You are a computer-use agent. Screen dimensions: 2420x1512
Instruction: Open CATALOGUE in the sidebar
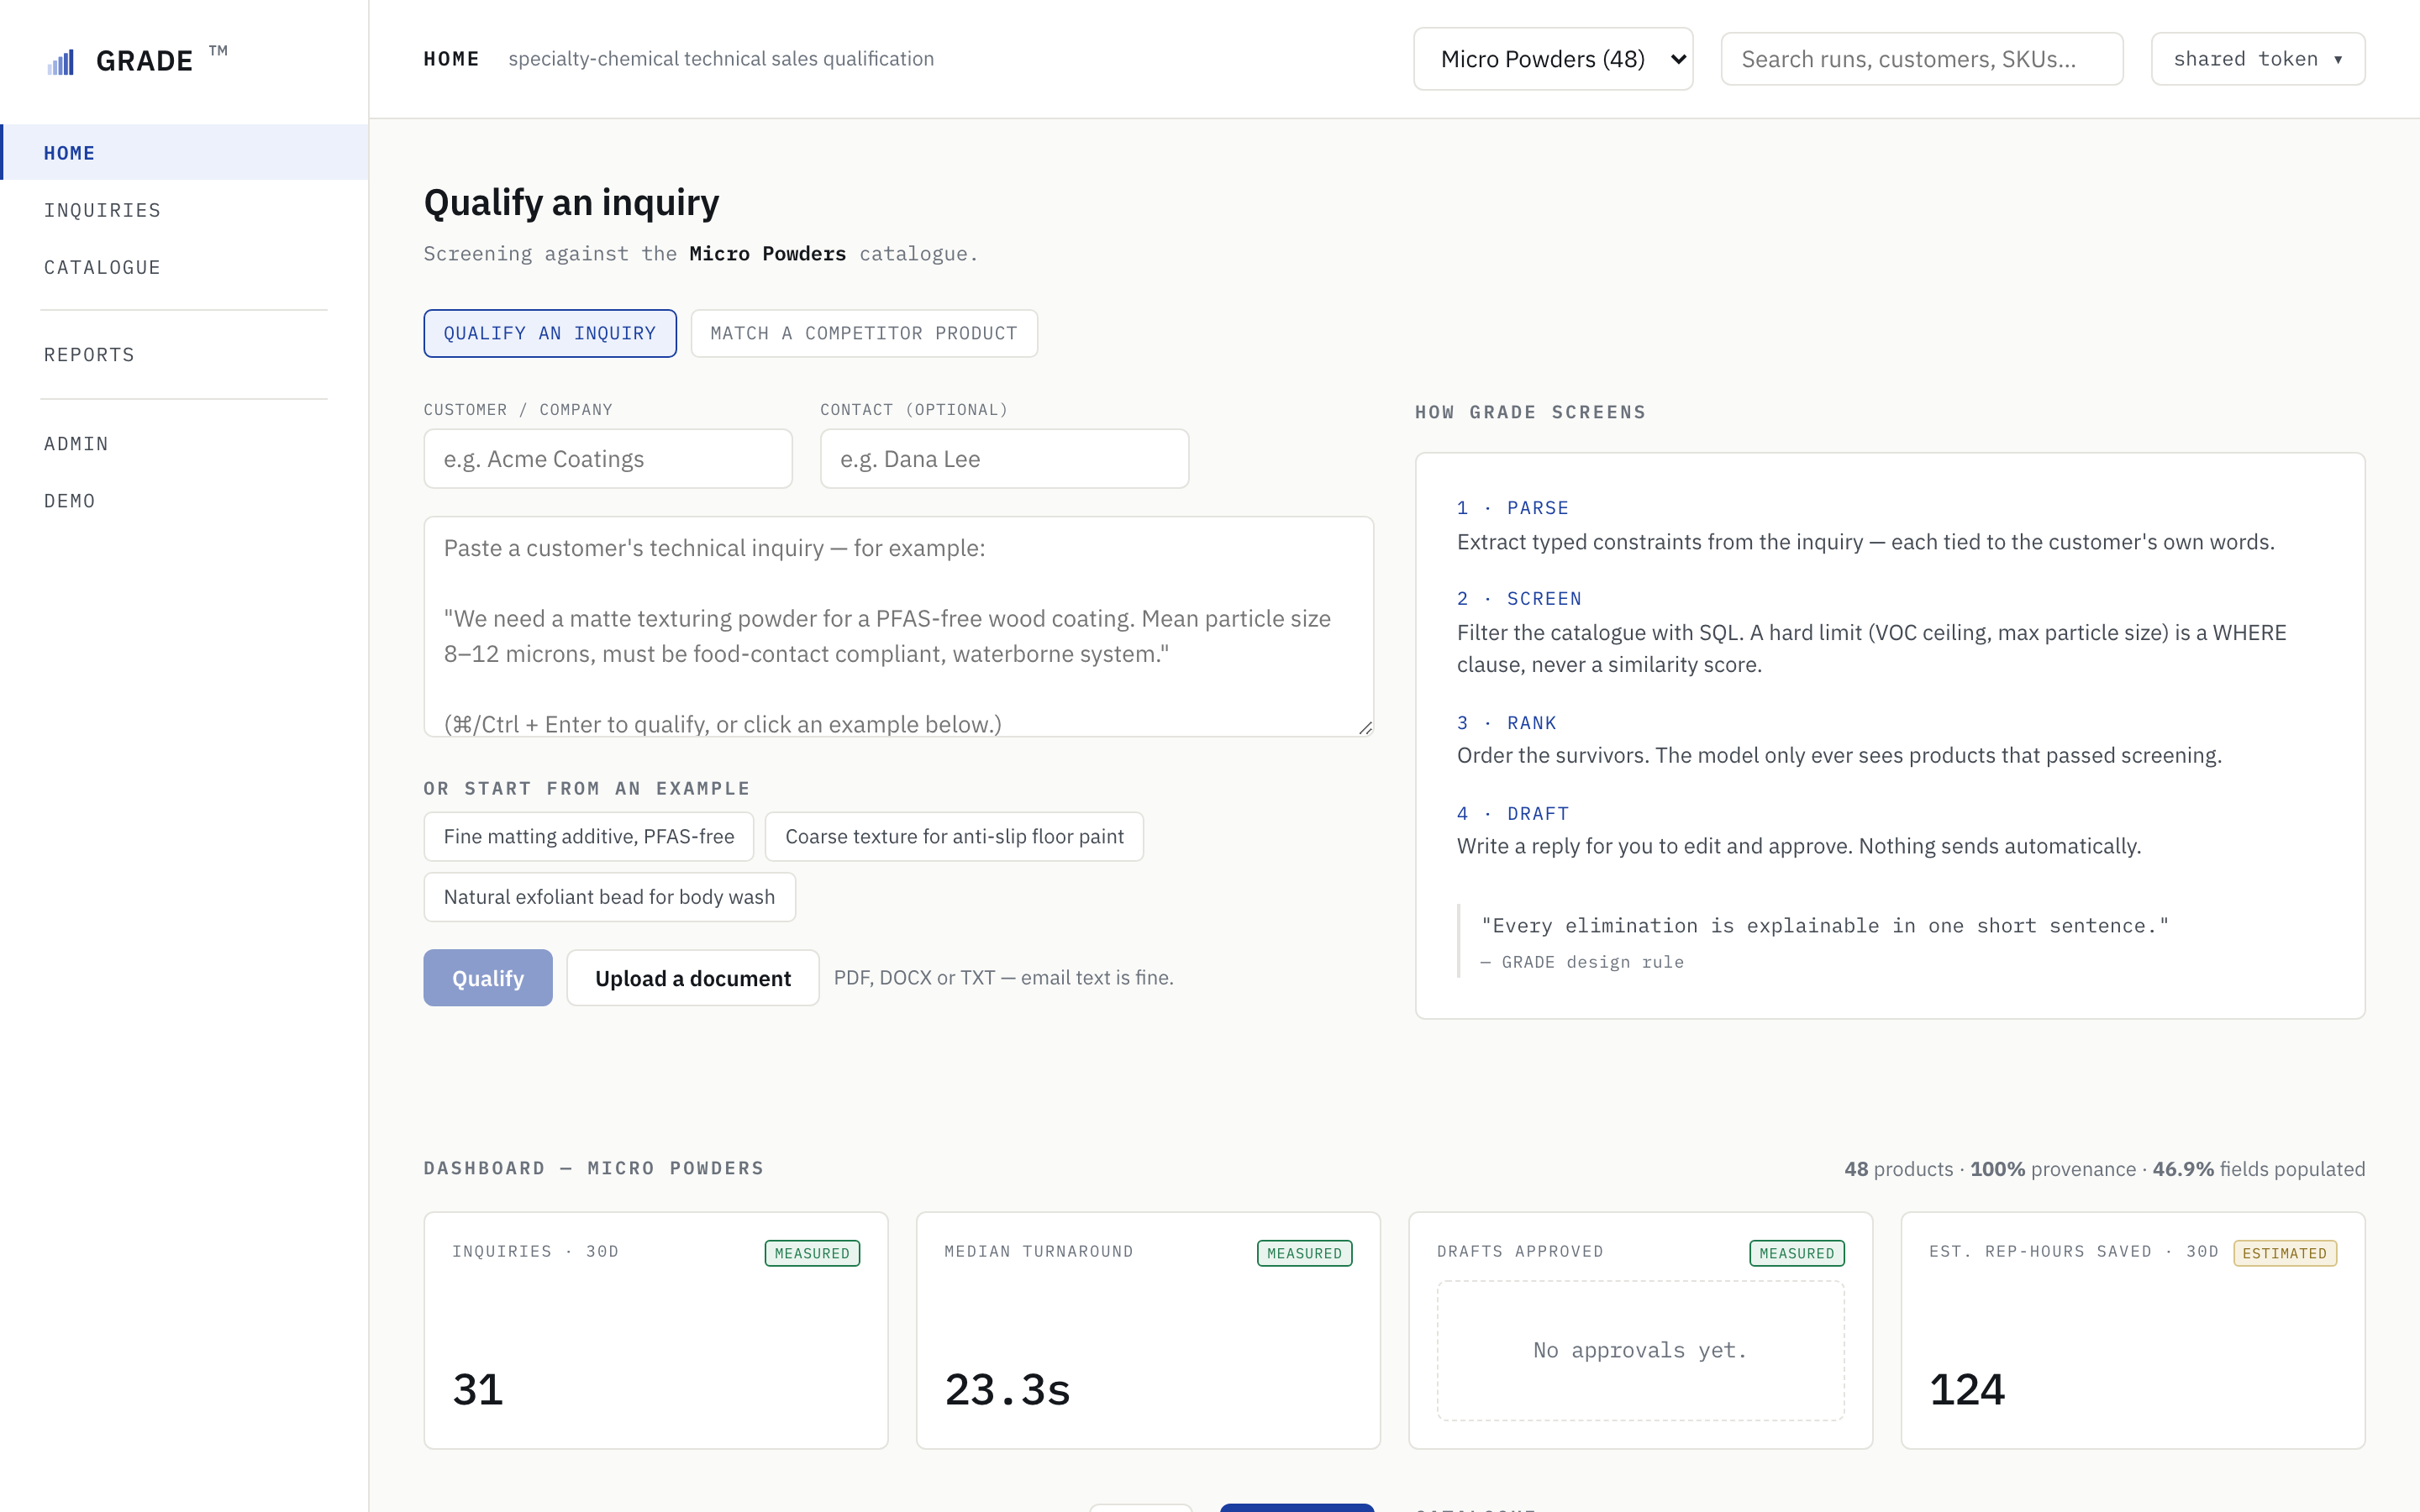184,267
